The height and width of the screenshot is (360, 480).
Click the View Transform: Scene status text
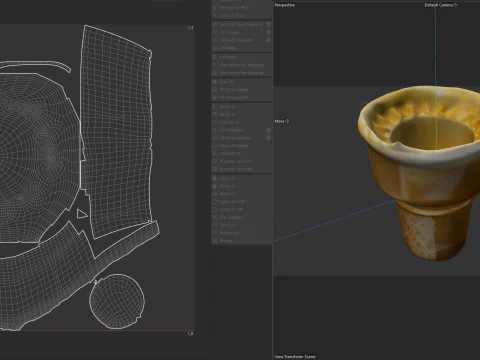click(295, 357)
